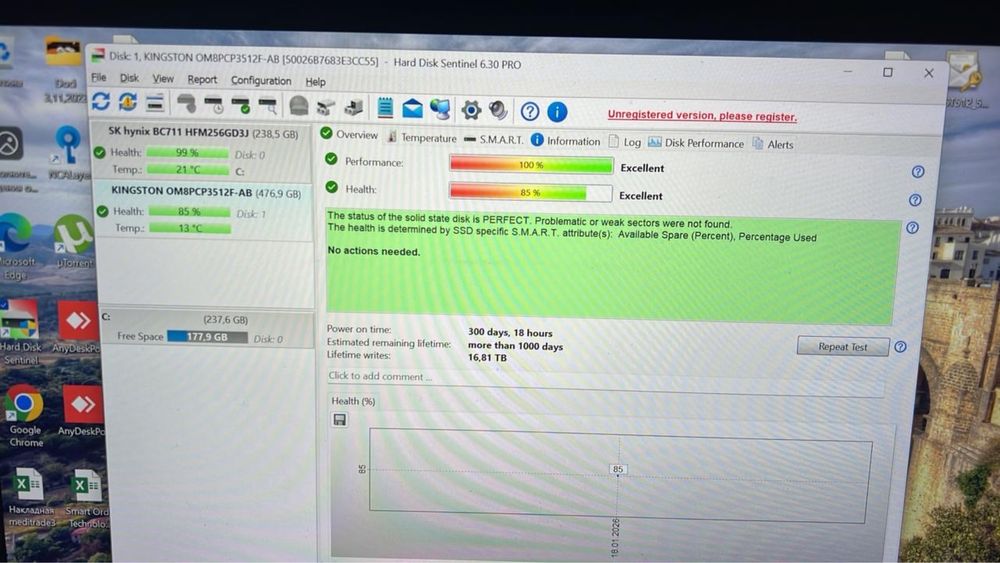The height and width of the screenshot is (563, 1000).
Task: Open the Smart Ord Excel file on desktop
Action: coord(87,499)
